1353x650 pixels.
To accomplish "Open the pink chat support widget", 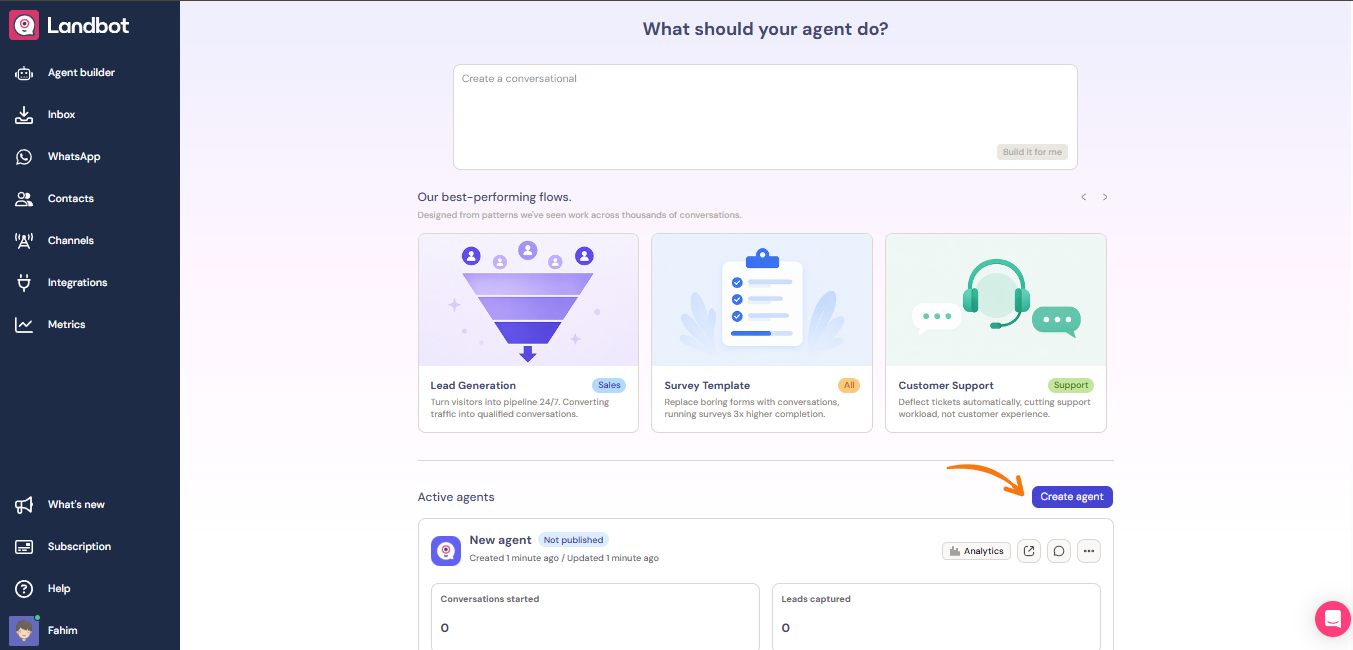I will (x=1332, y=619).
